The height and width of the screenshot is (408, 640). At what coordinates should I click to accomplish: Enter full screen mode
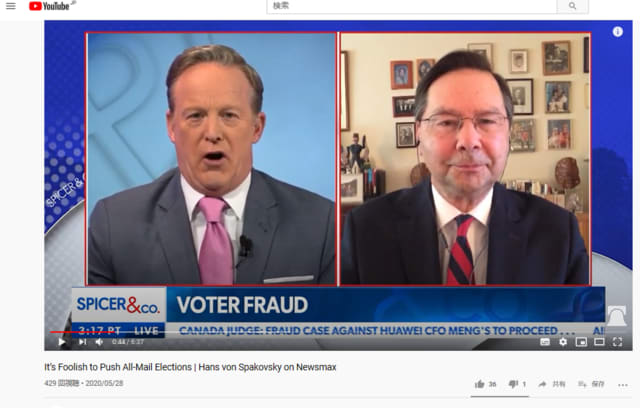[x=618, y=342]
